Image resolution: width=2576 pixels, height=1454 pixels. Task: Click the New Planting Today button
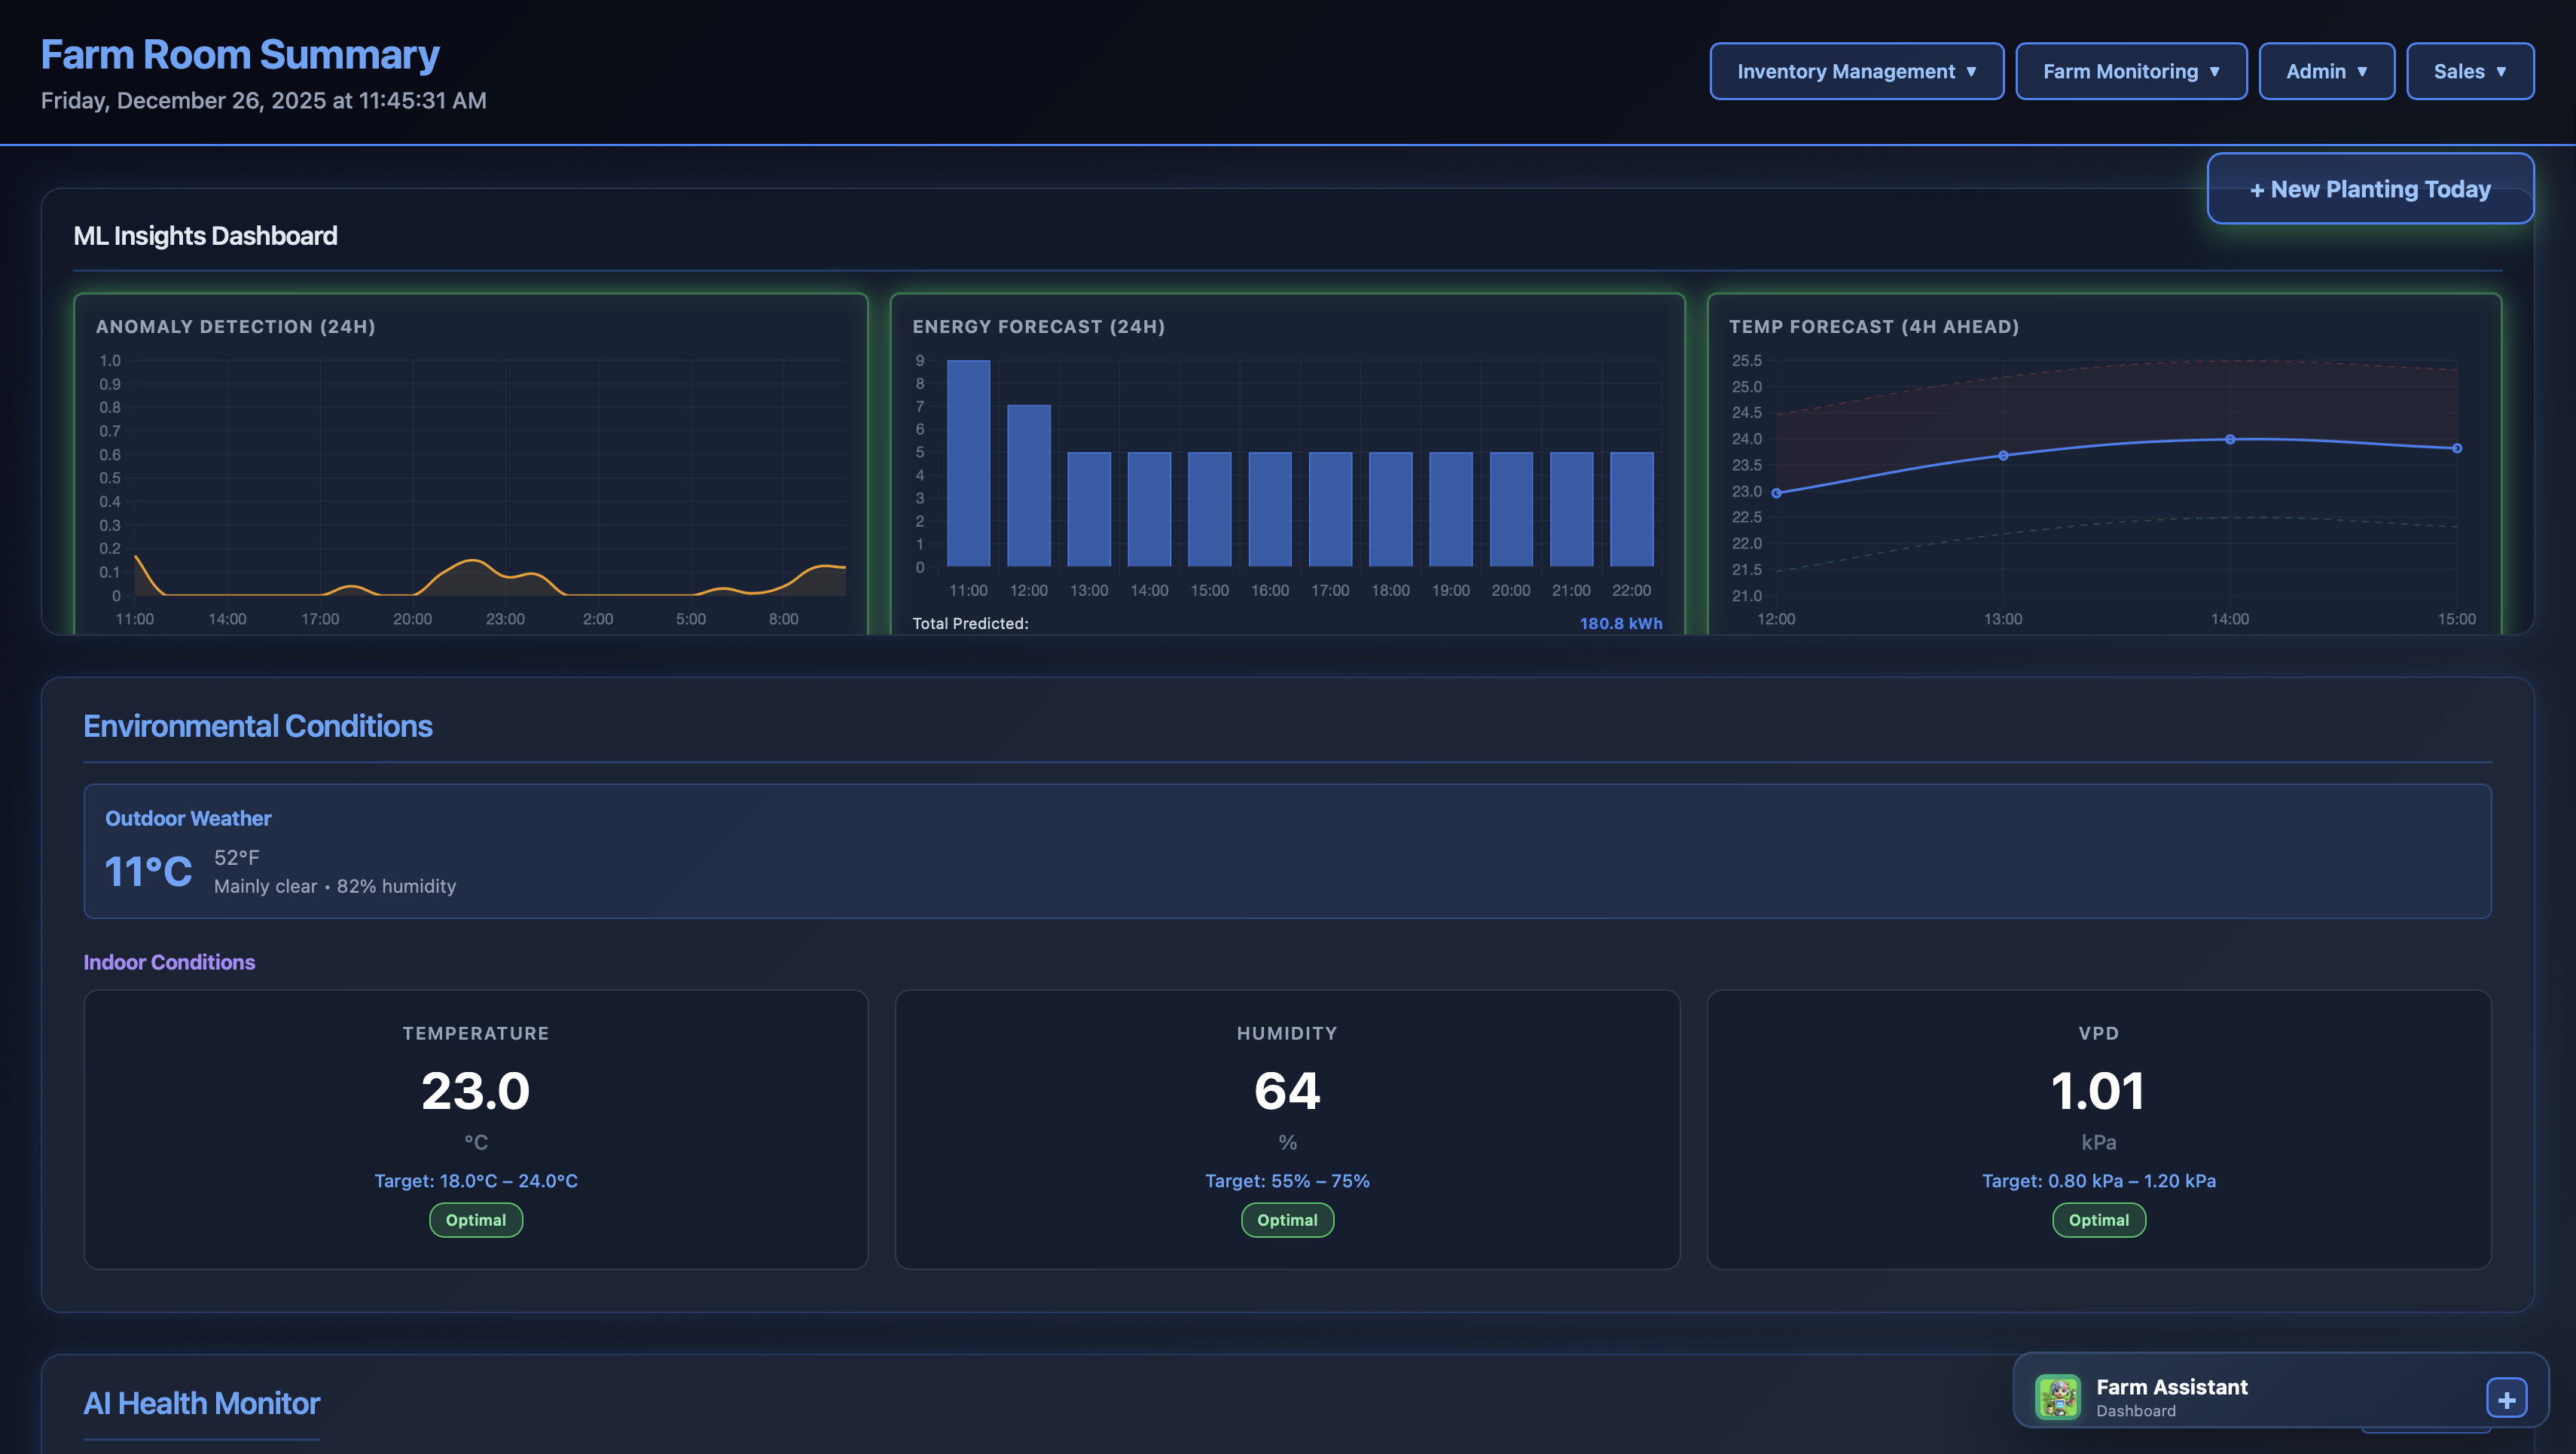pyautogui.click(x=2369, y=188)
